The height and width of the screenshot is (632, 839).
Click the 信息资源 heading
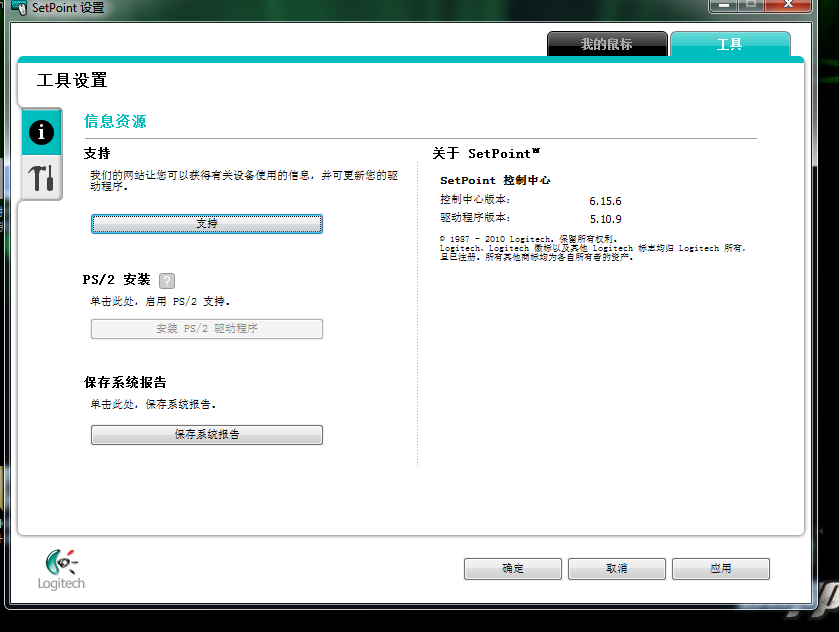click(x=115, y=121)
